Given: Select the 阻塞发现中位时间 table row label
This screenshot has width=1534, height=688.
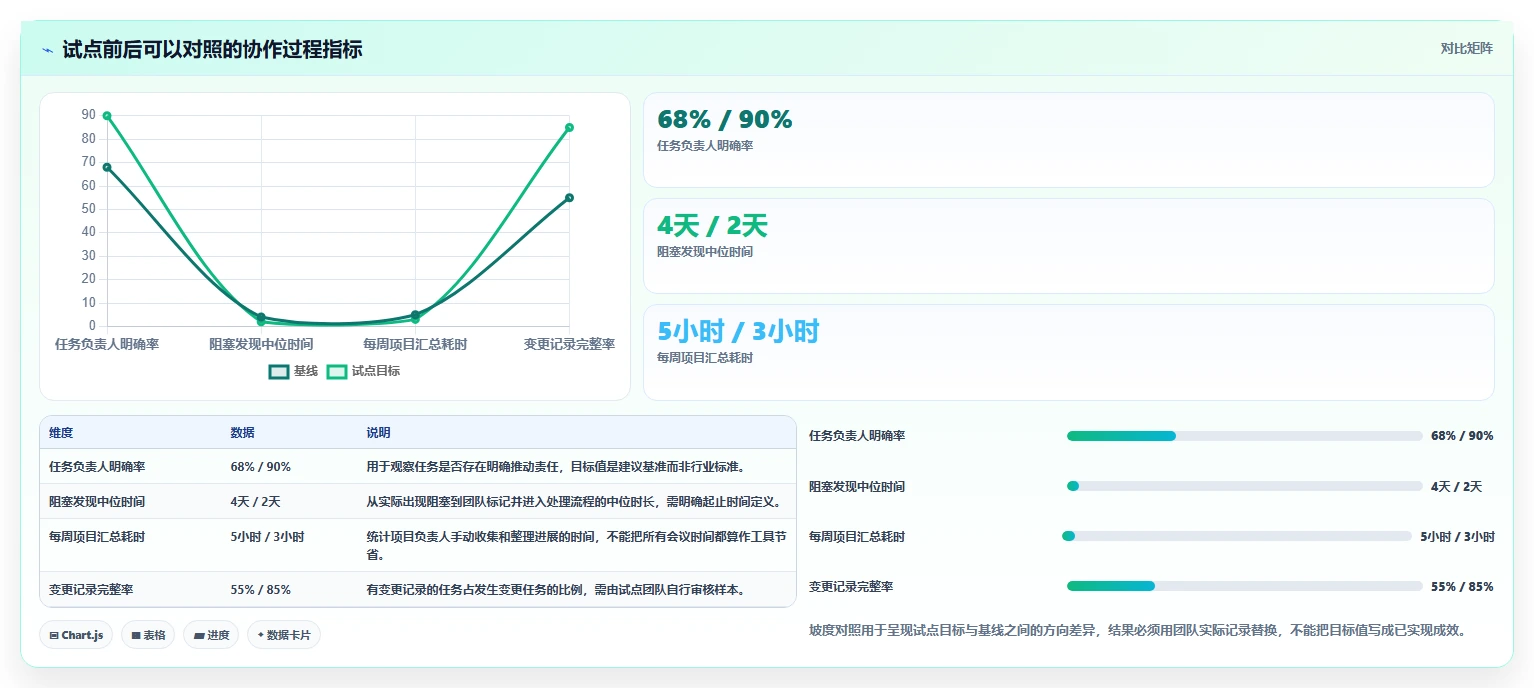Looking at the screenshot, I should [x=97, y=502].
